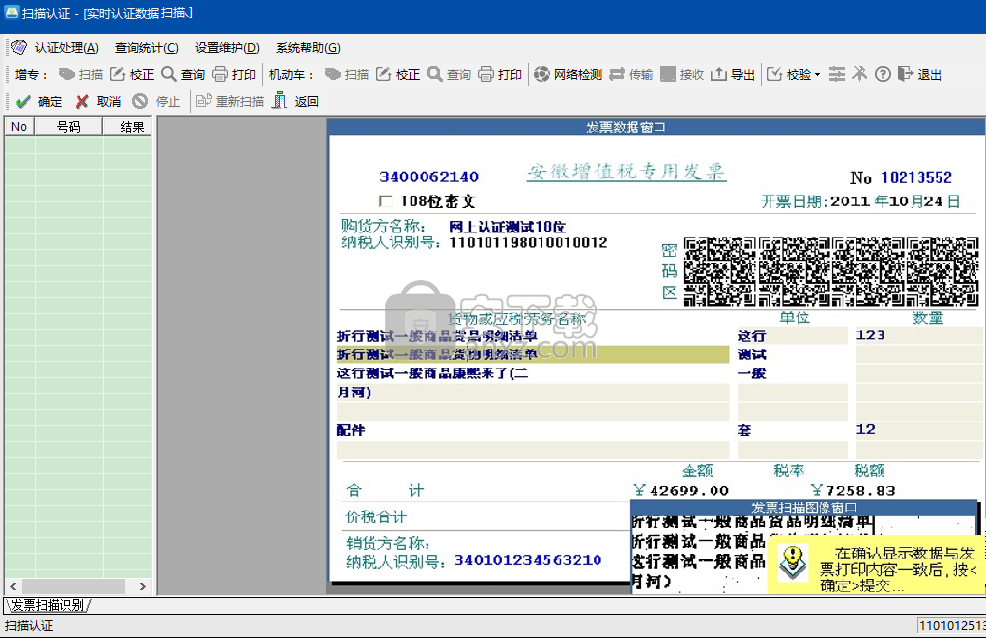Click the 发票扫描图像窗口 title bar
Screen dimensions: 986x643
pyautogui.click(x=803, y=507)
